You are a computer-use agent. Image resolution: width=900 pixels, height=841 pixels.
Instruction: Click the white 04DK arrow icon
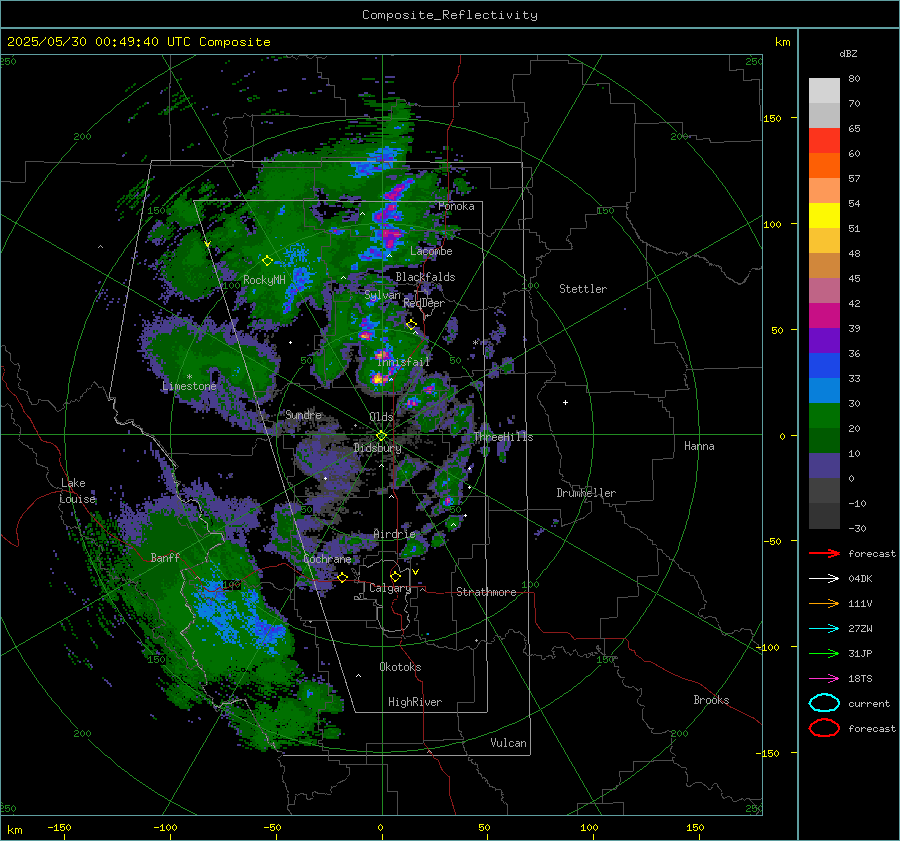tap(824, 579)
